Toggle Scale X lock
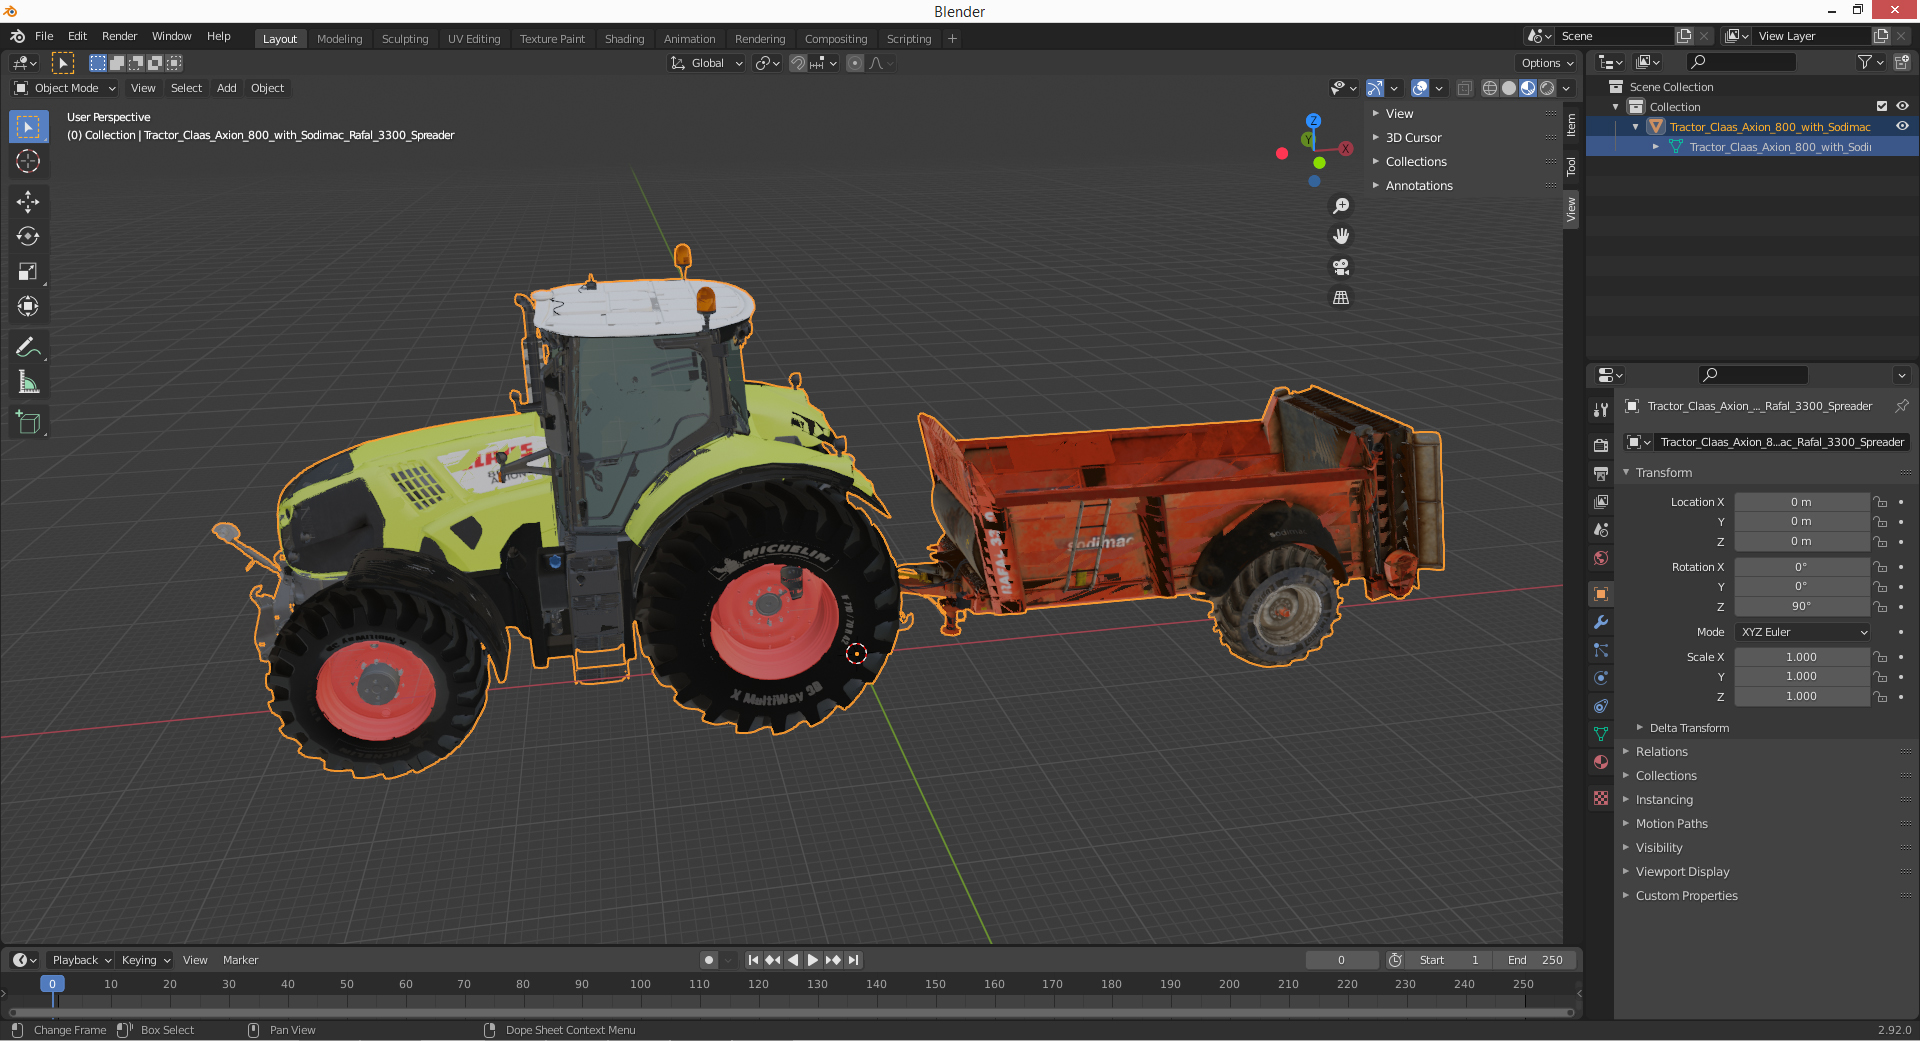1920x1041 pixels. tap(1881, 657)
